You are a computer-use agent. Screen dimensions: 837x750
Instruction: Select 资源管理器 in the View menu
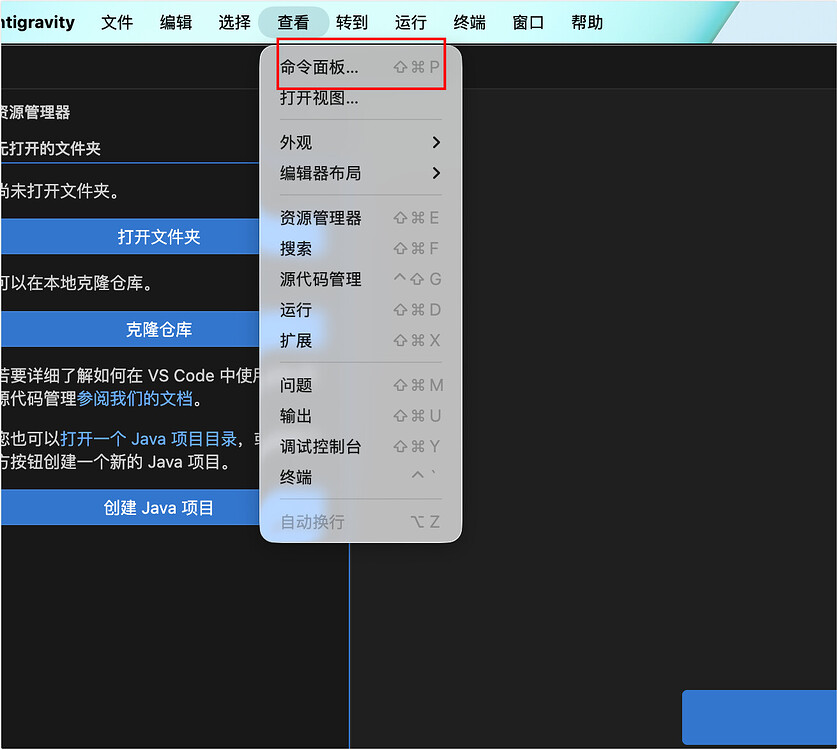361,218
